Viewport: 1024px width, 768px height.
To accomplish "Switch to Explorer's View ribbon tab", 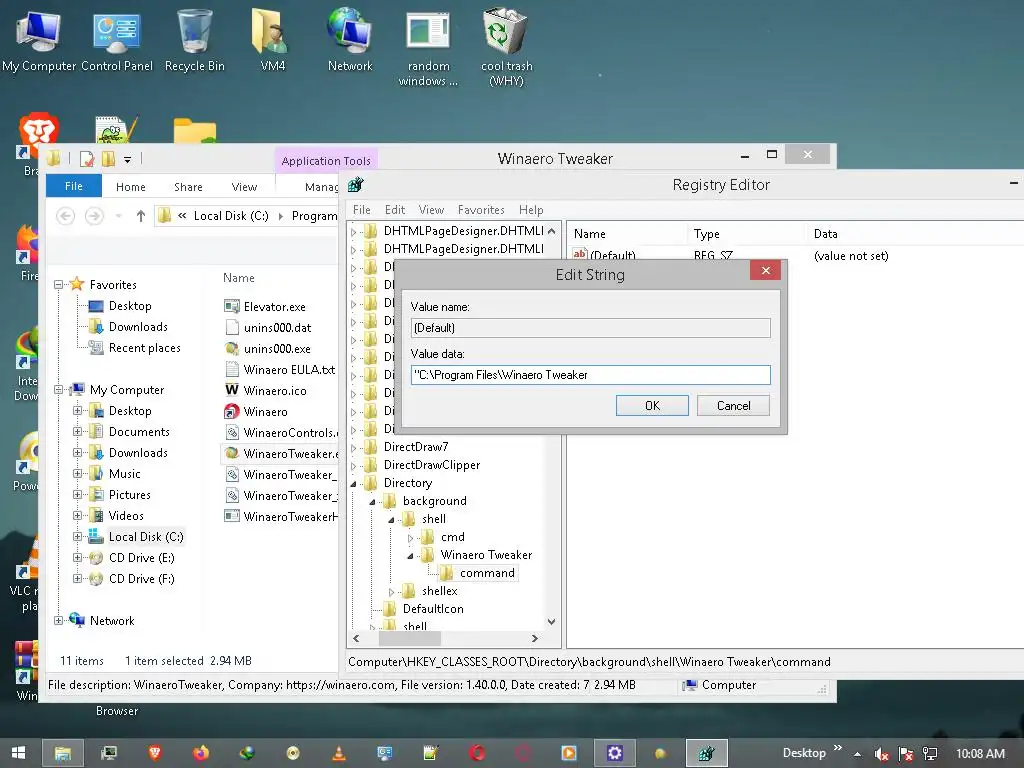I will (244, 187).
